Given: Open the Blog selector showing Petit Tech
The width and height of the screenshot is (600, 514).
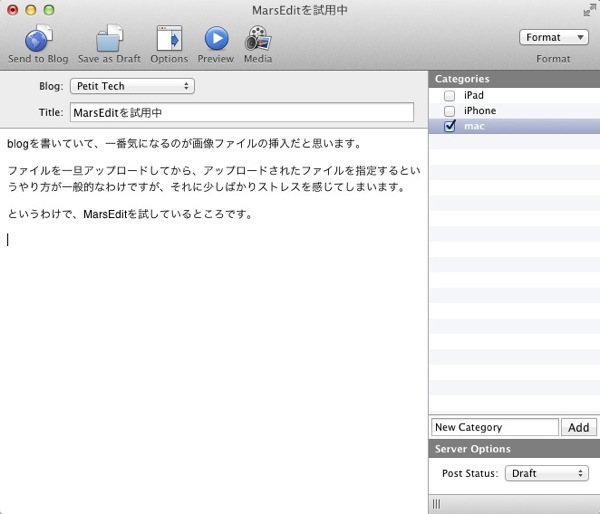Looking at the screenshot, I should (132, 86).
